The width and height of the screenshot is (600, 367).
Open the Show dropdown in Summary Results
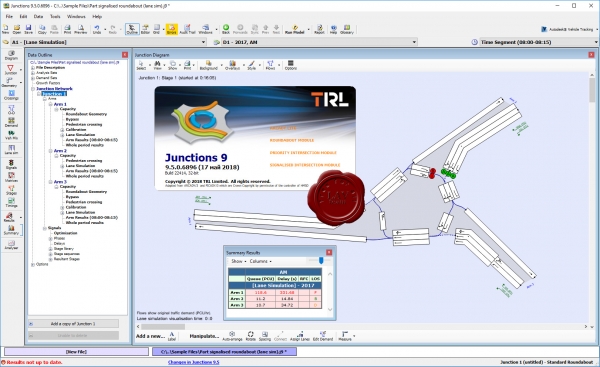click(x=238, y=261)
